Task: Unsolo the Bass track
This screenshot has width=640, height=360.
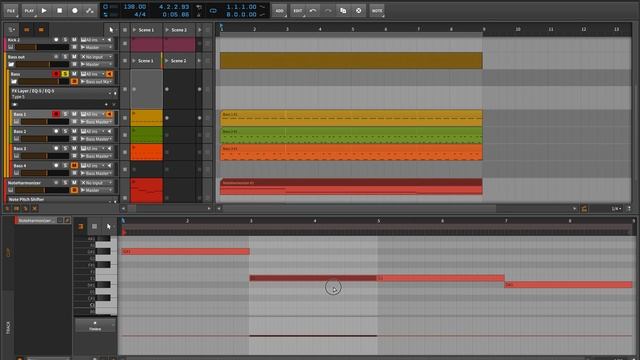Action: [65, 74]
